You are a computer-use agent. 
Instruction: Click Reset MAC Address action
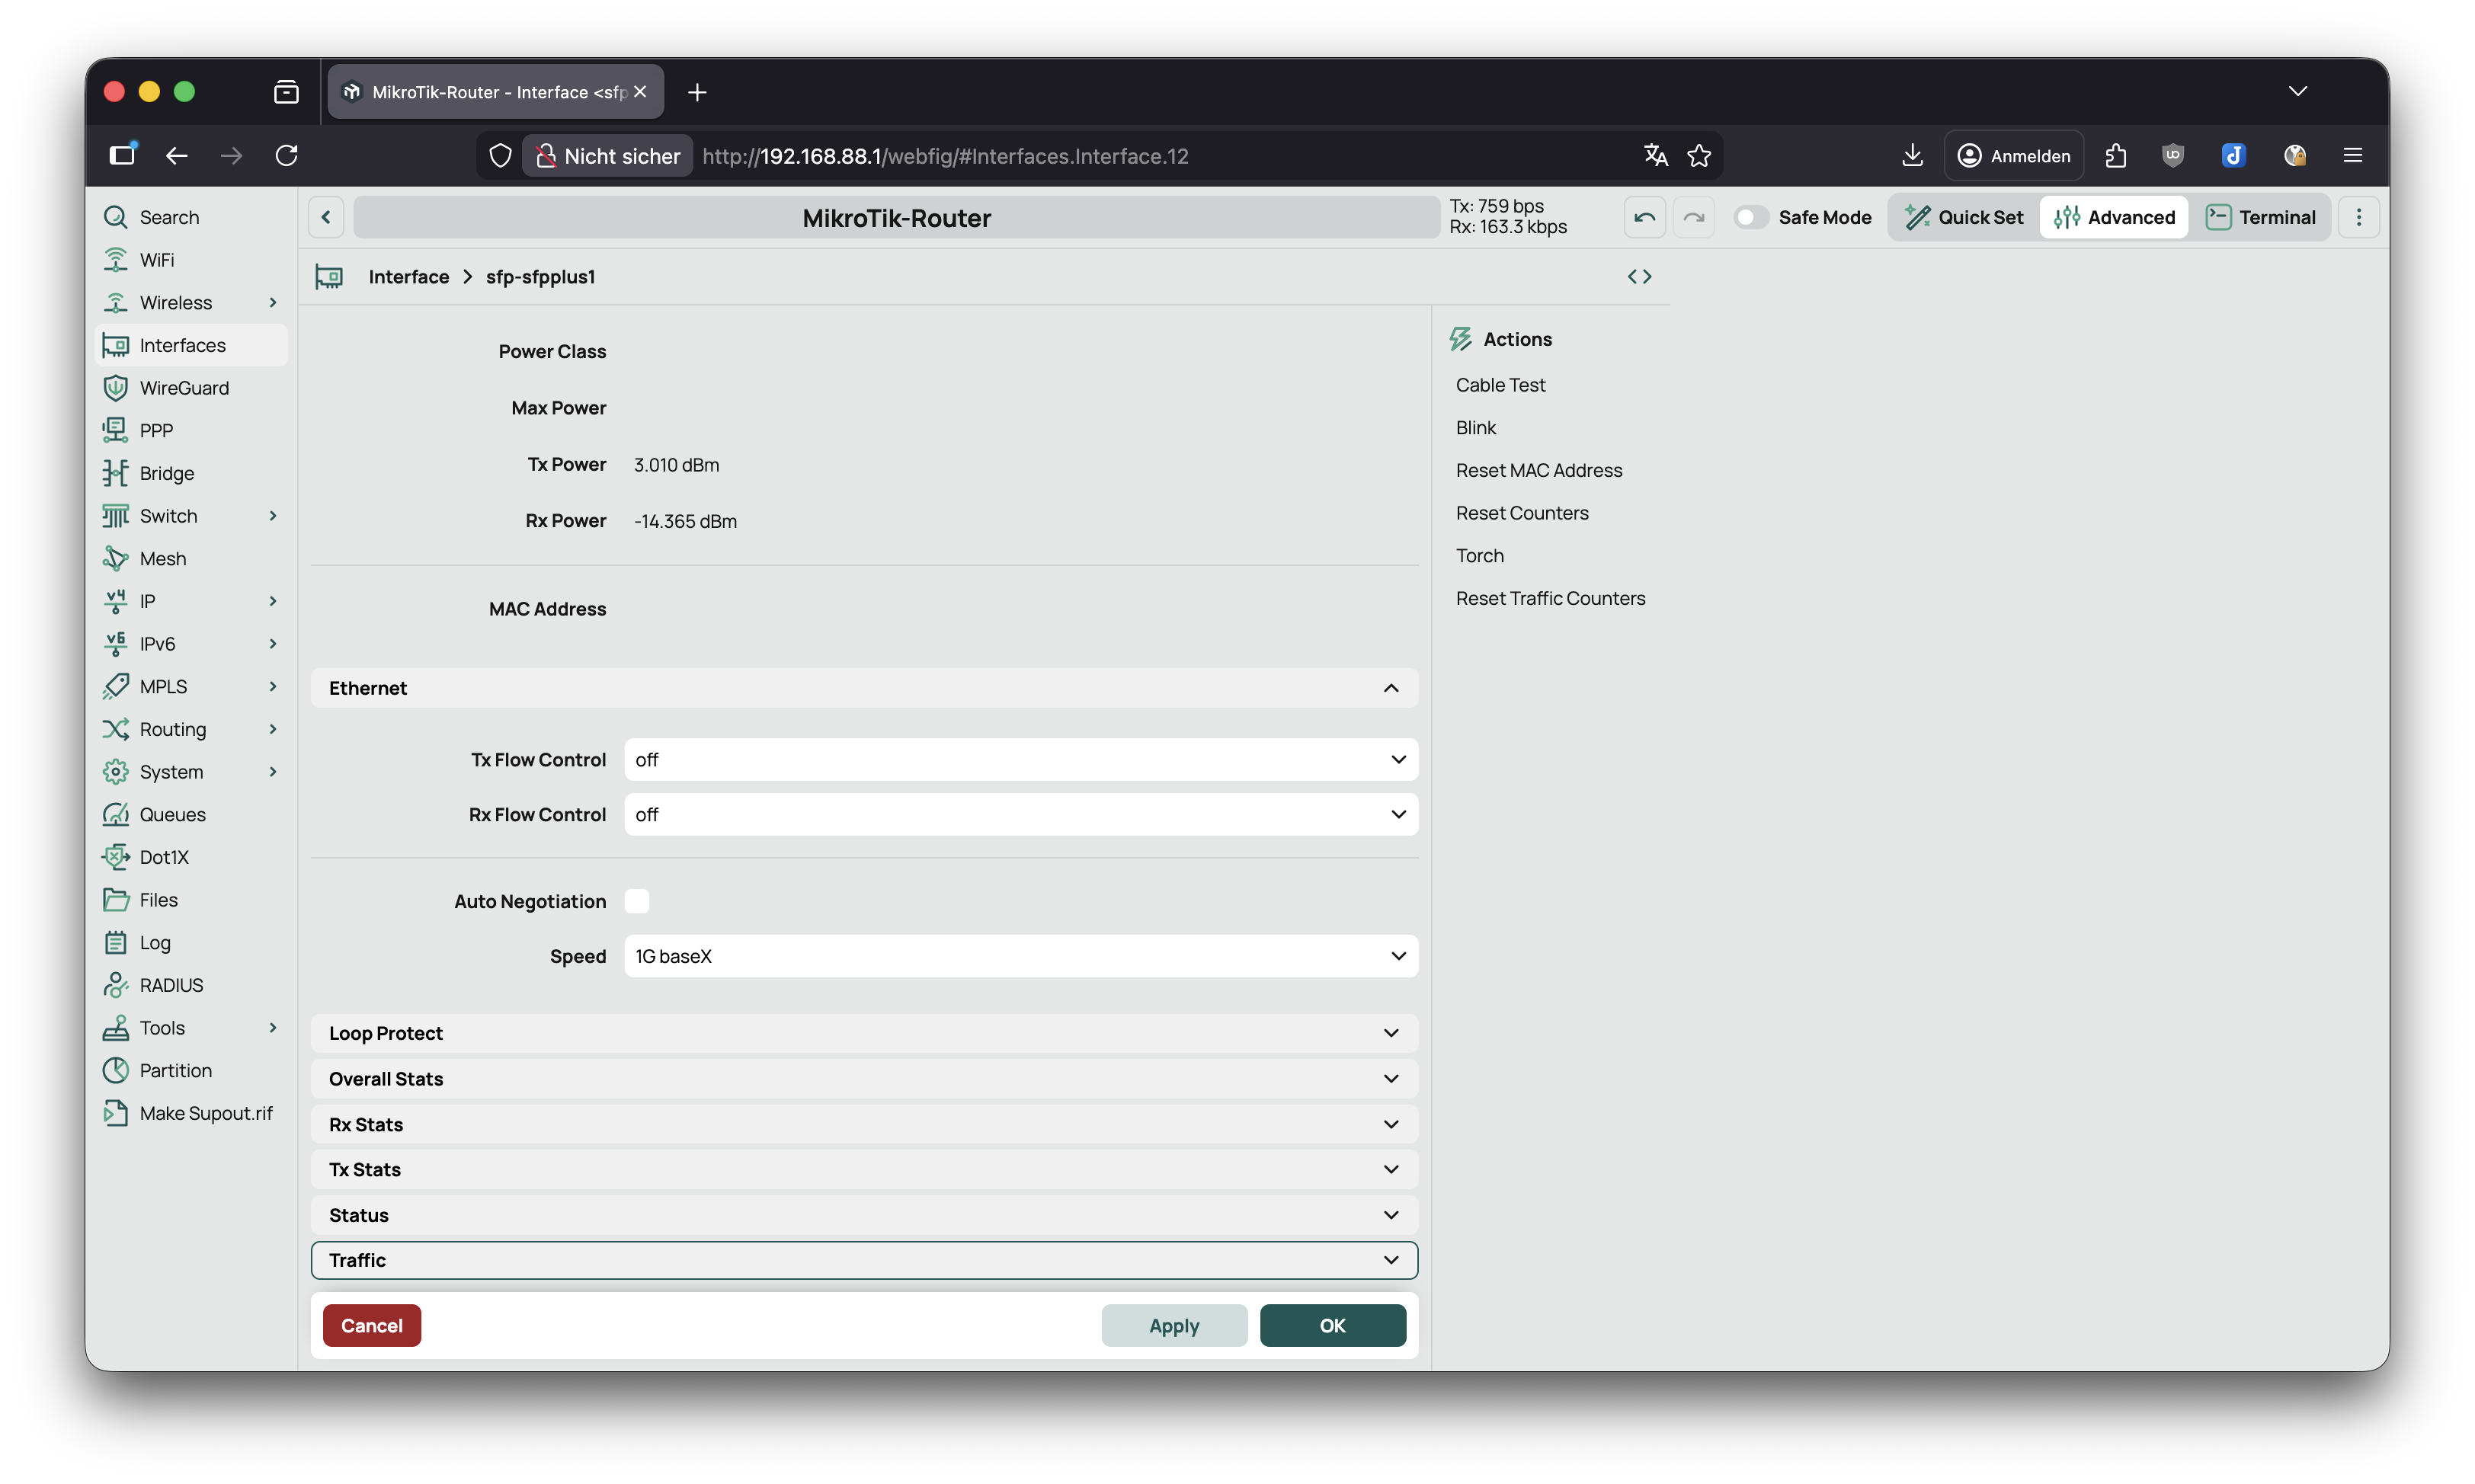tap(1539, 470)
